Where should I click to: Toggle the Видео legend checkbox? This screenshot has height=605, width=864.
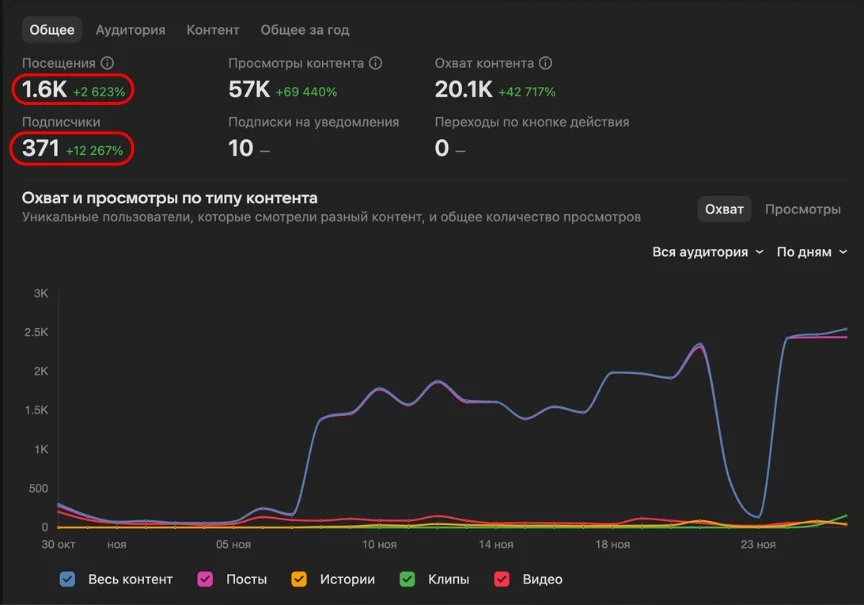(502, 579)
